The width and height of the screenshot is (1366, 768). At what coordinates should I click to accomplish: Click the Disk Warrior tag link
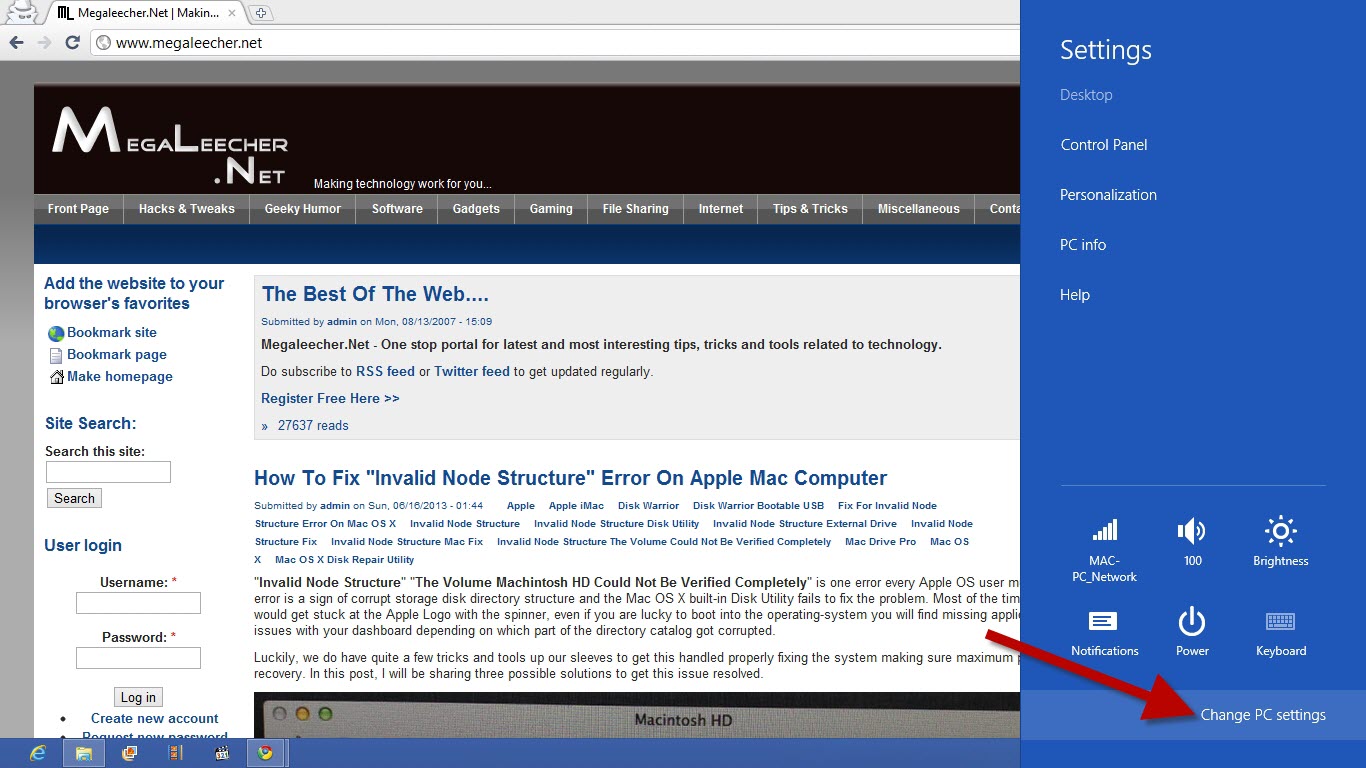[648, 506]
